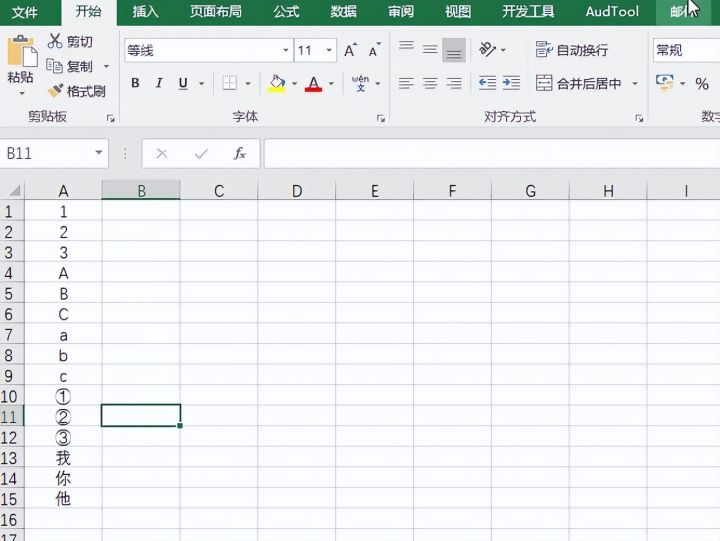The height and width of the screenshot is (541, 720).
Task: Open number format box 常规
Action: tap(686, 50)
